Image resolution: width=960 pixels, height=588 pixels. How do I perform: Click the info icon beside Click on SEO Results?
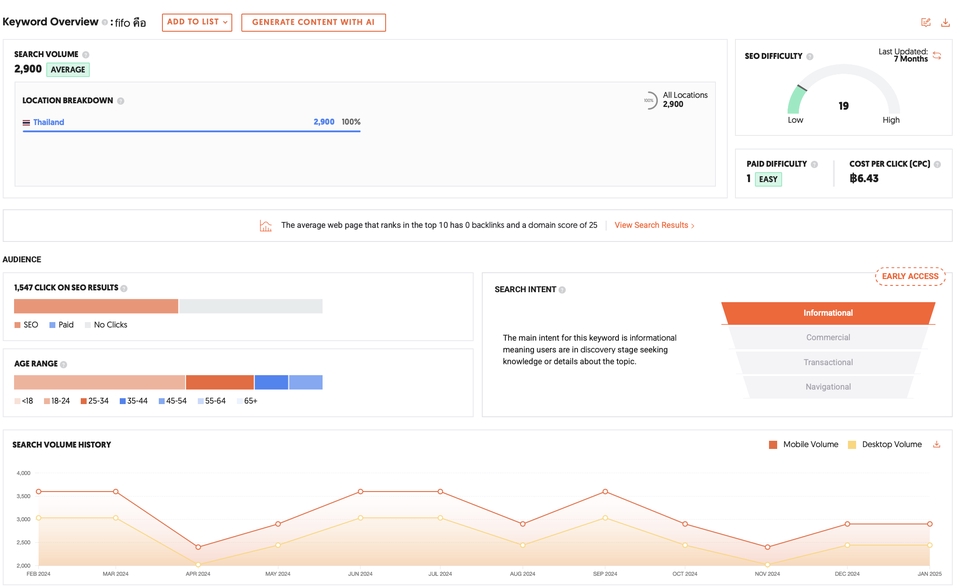click(x=124, y=288)
